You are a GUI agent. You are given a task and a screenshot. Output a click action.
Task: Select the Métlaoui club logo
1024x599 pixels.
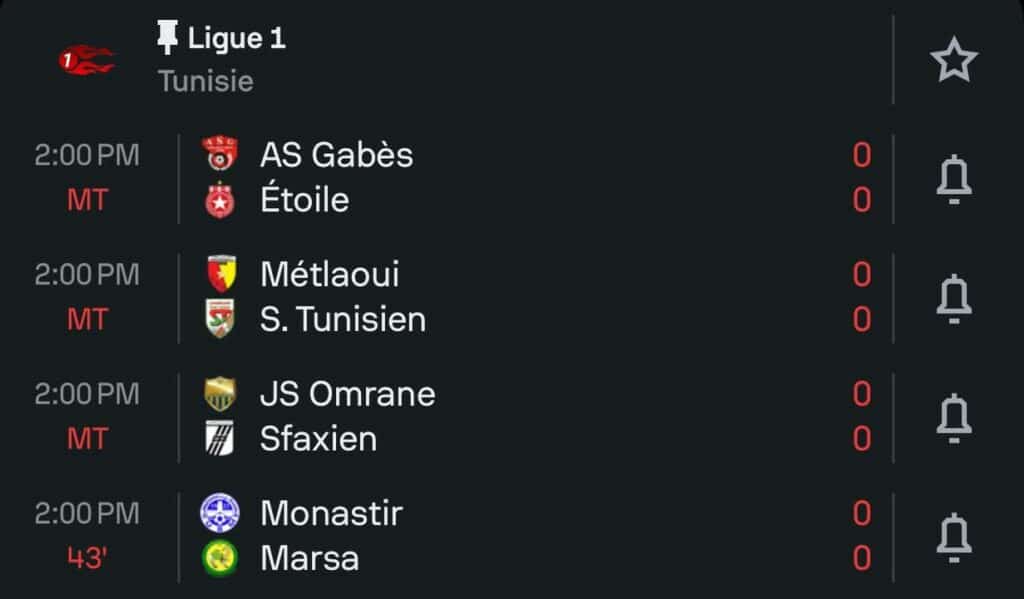point(219,274)
